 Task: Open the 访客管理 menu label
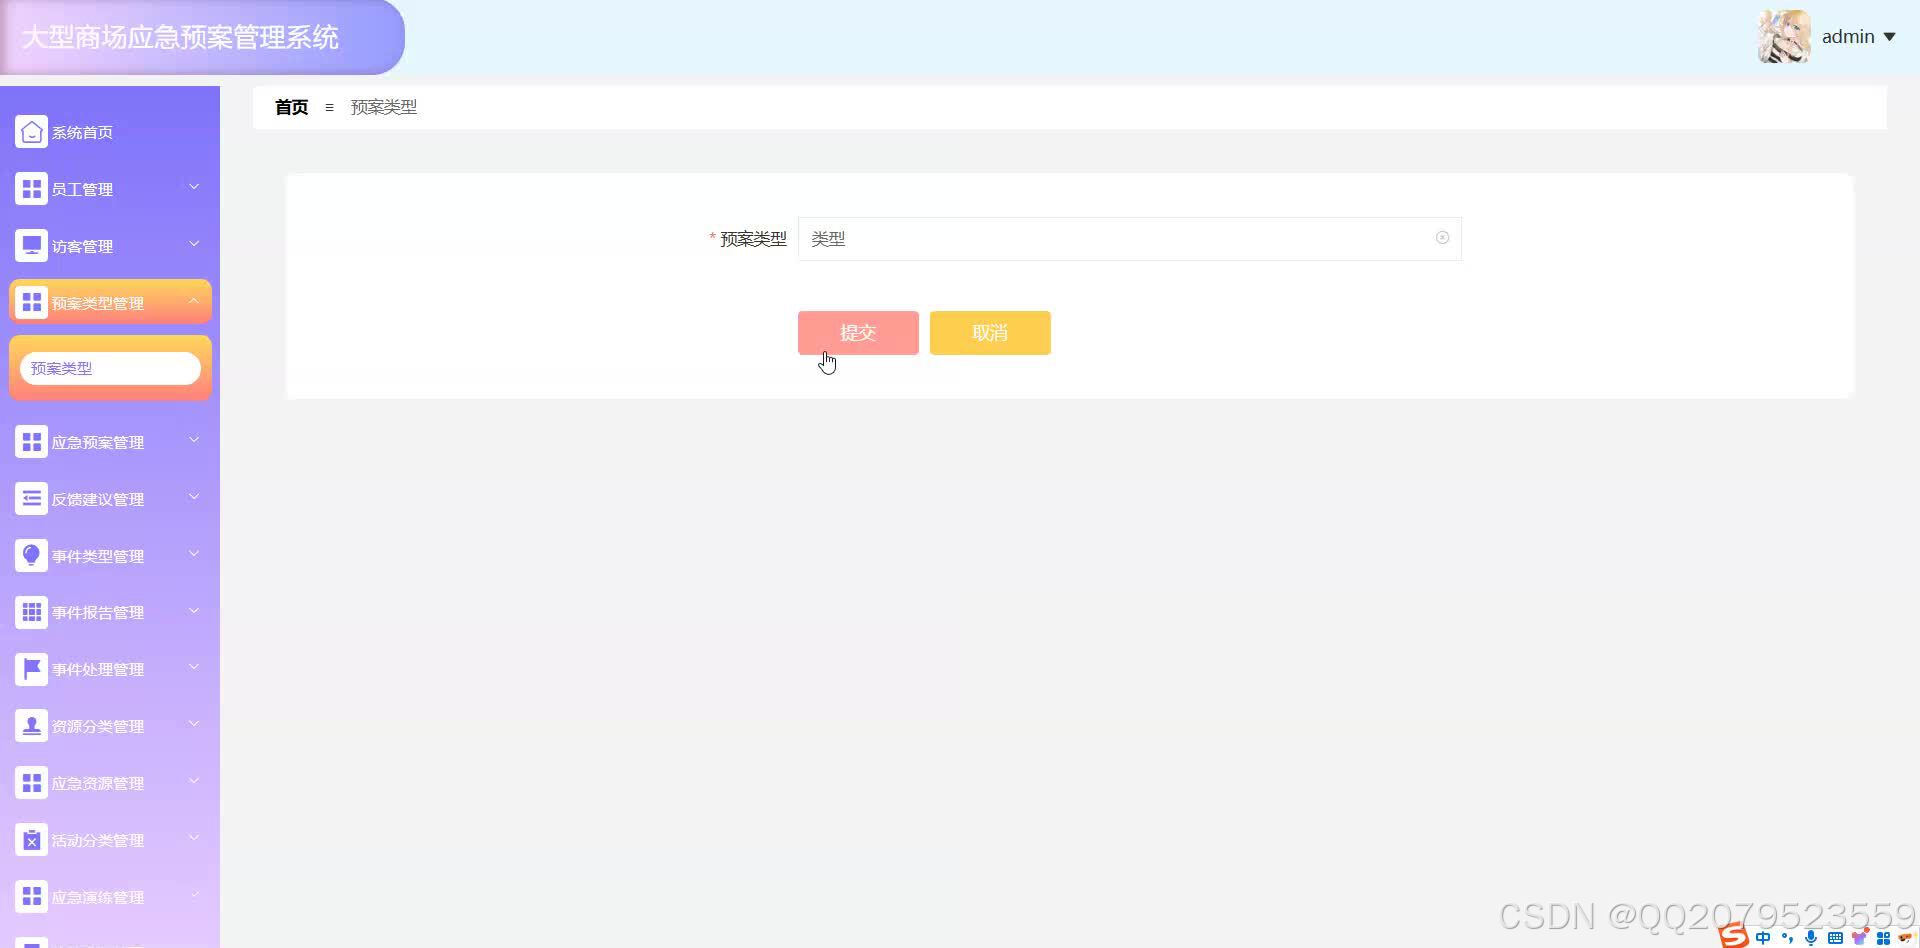point(82,246)
